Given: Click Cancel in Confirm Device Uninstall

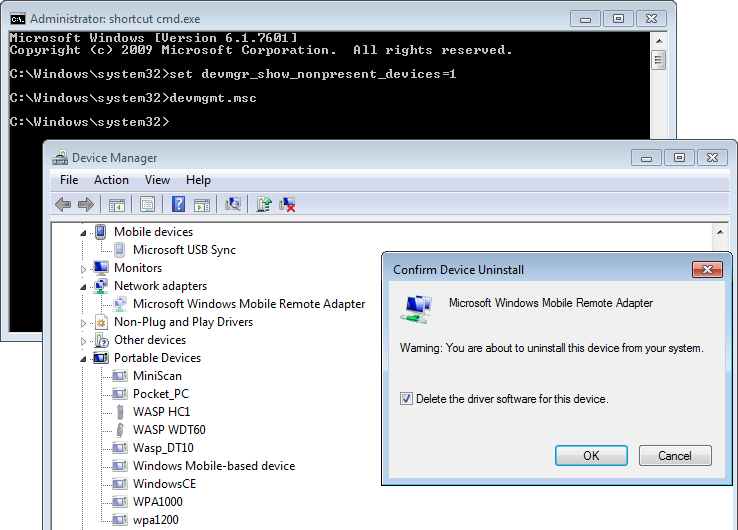Looking at the screenshot, I should pos(675,456).
